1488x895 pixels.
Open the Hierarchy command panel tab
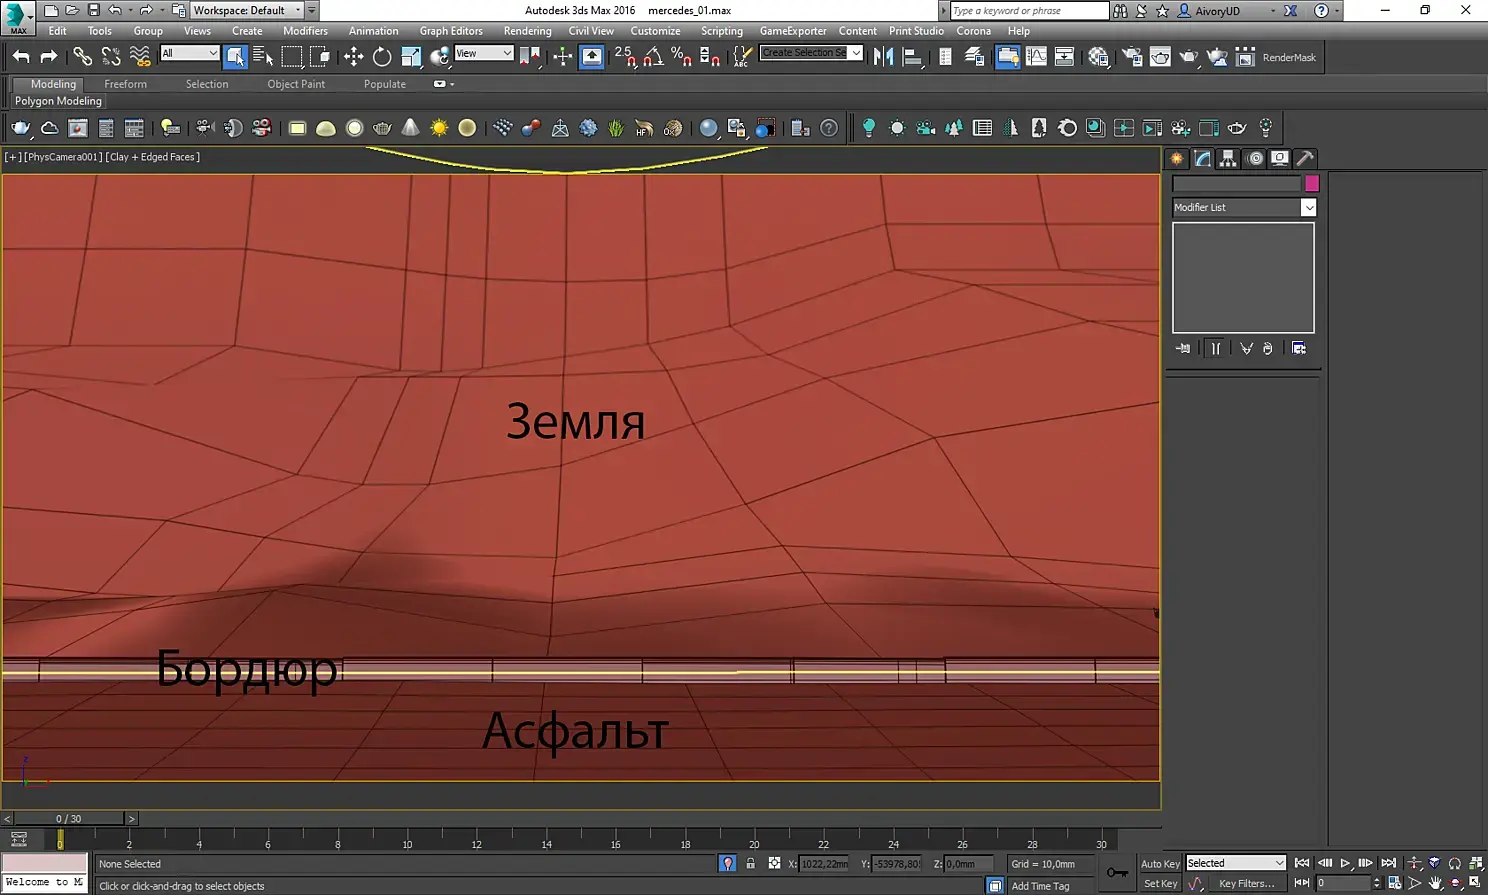(1228, 158)
